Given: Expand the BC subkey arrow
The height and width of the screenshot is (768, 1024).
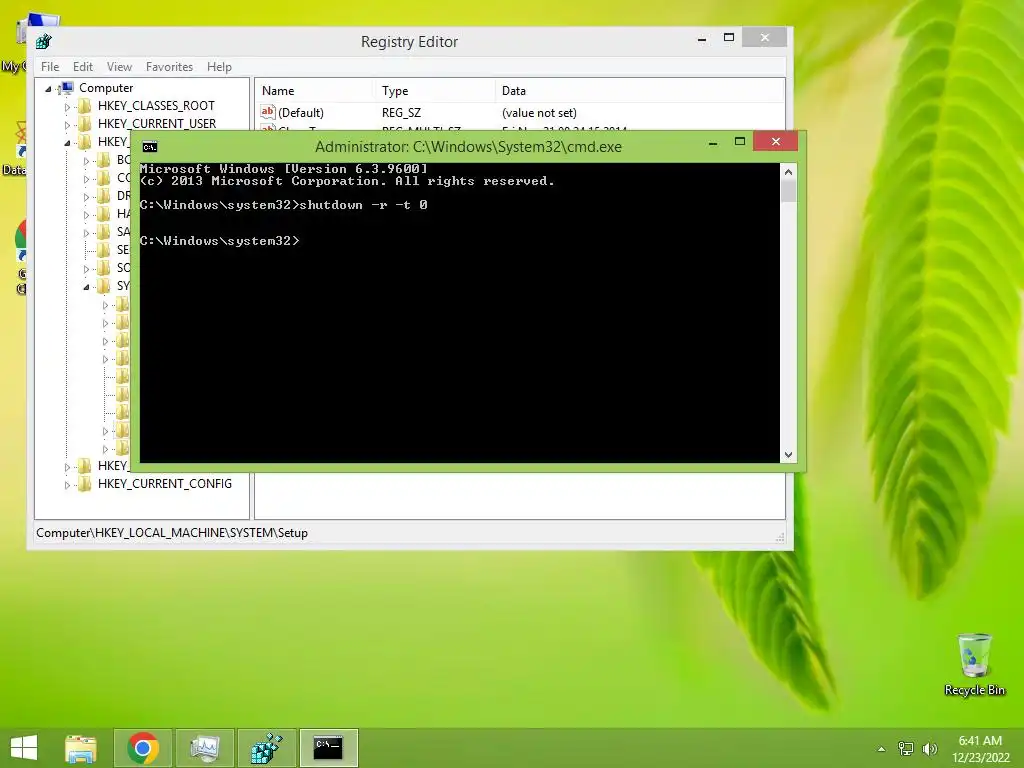Looking at the screenshot, I should coord(86,161).
